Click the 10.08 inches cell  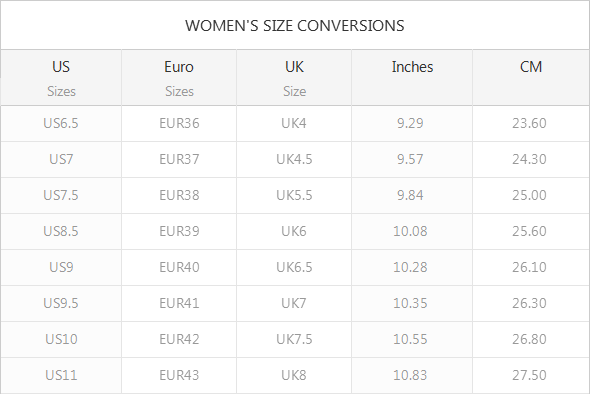[410, 231]
